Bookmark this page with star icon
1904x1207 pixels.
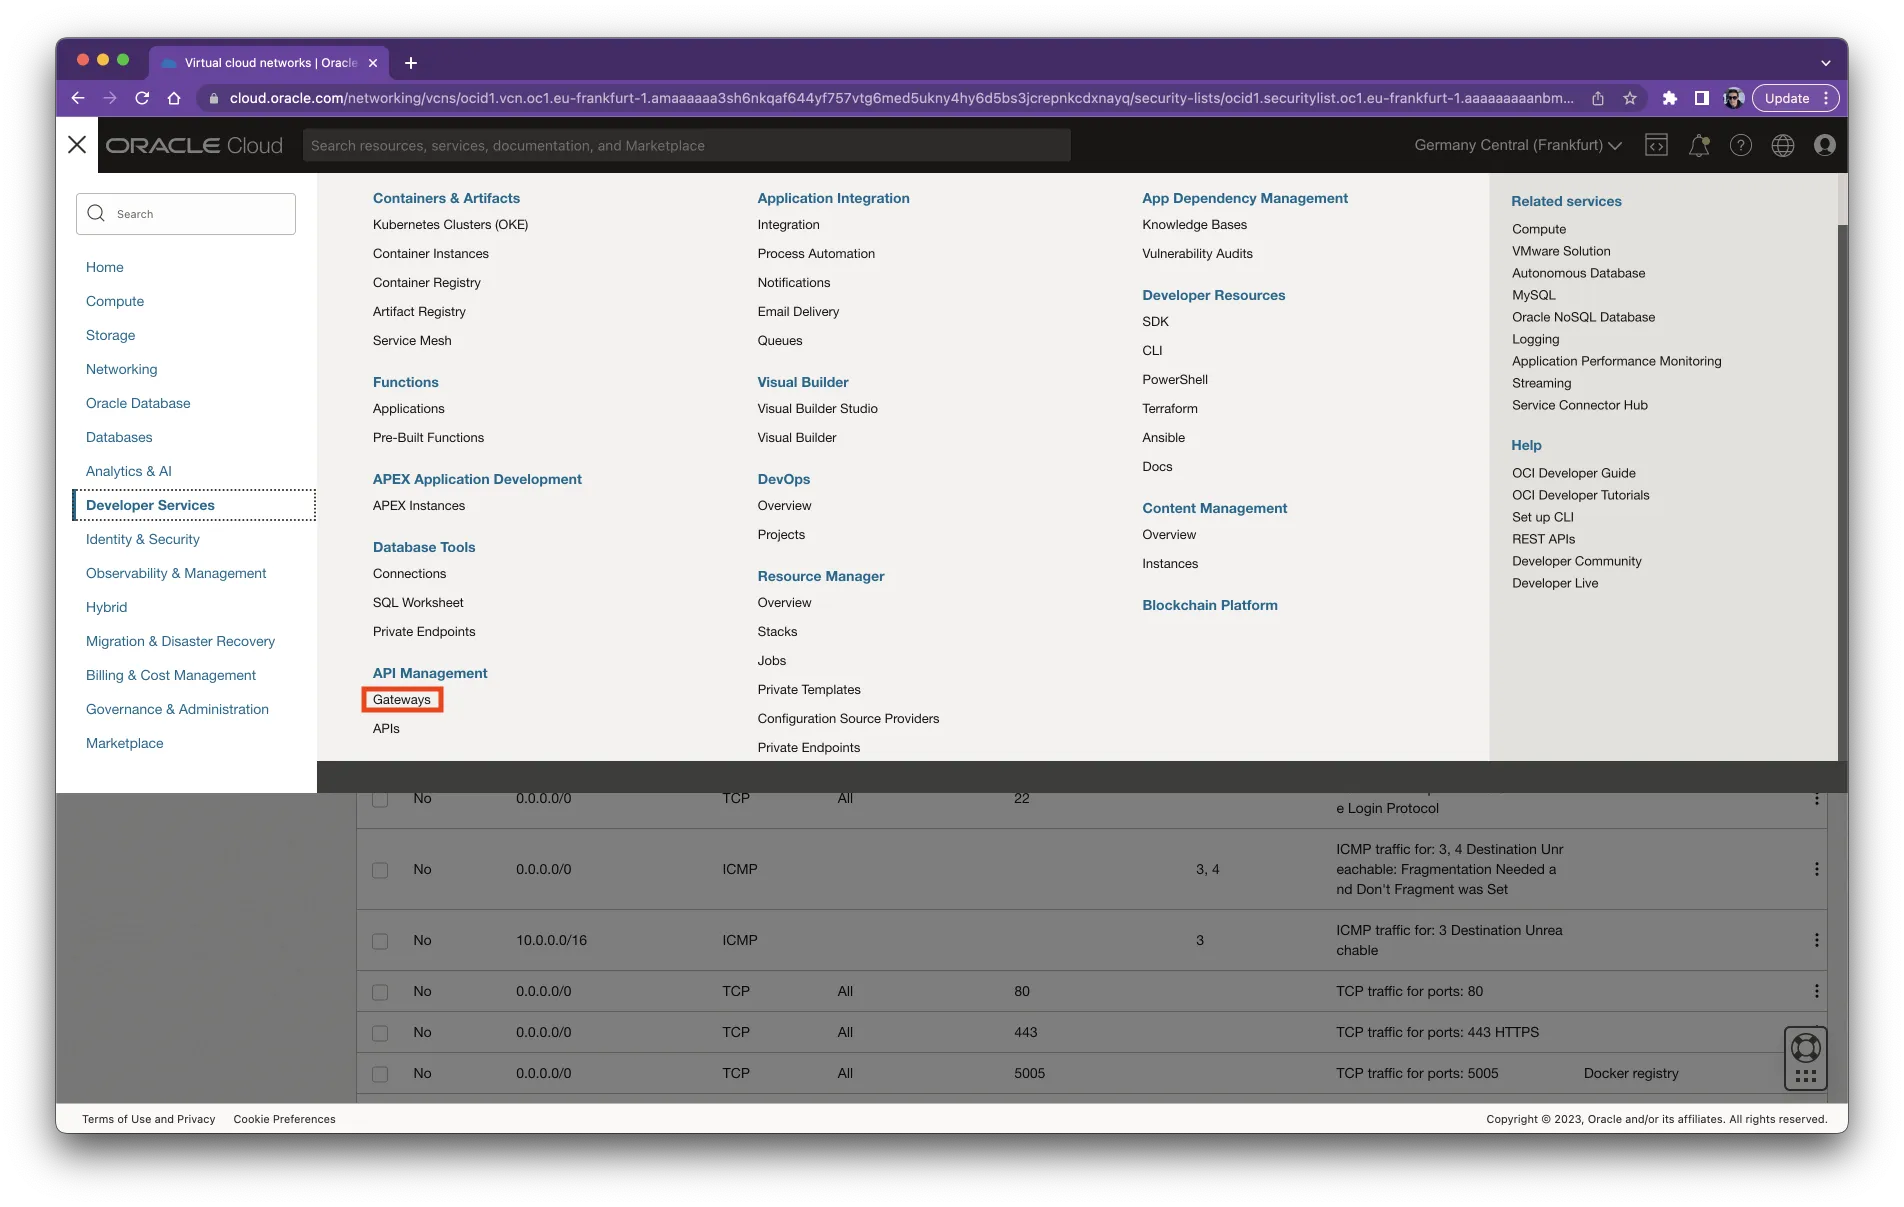1630,98
